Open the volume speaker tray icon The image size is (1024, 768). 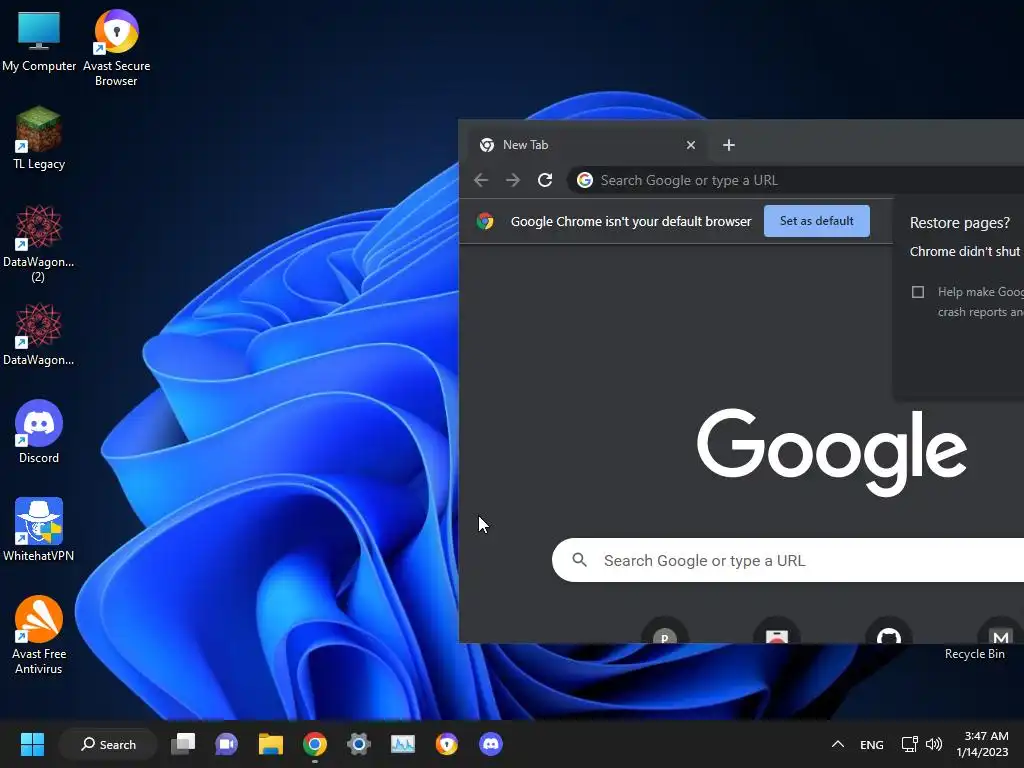click(x=934, y=744)
